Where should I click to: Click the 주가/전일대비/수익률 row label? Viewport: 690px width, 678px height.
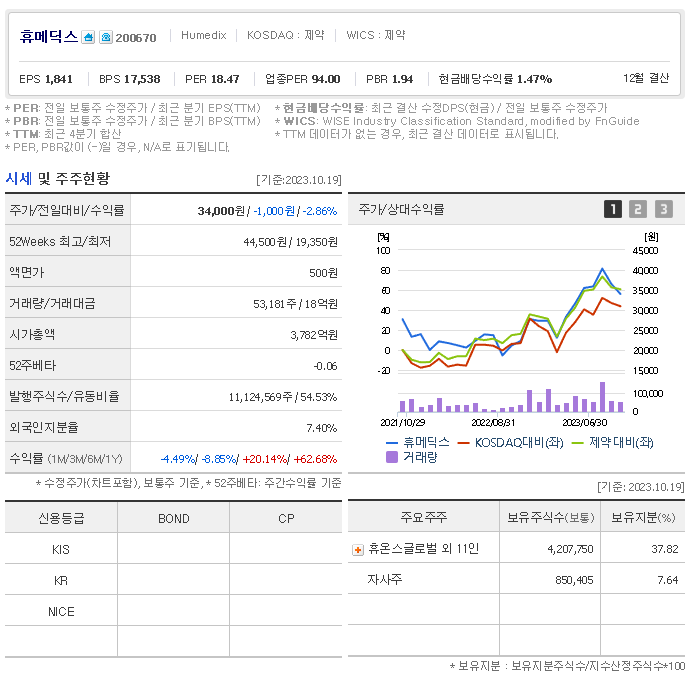click(x=67, y=210)
